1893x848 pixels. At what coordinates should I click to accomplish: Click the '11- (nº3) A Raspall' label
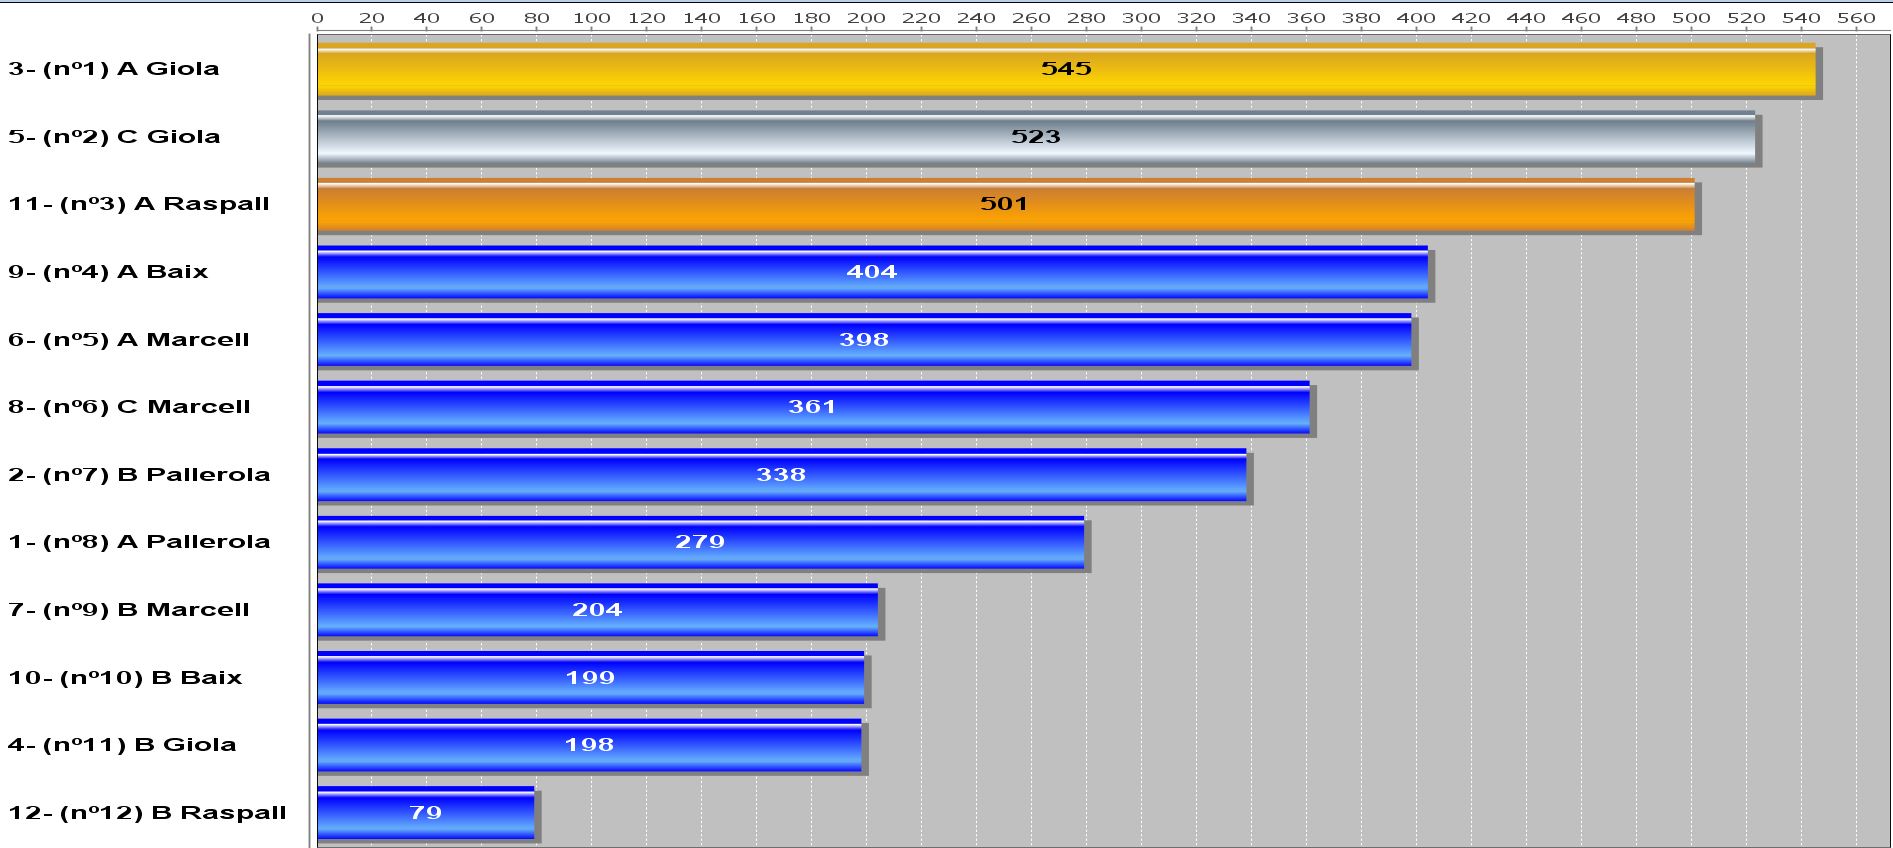[138, 204]
